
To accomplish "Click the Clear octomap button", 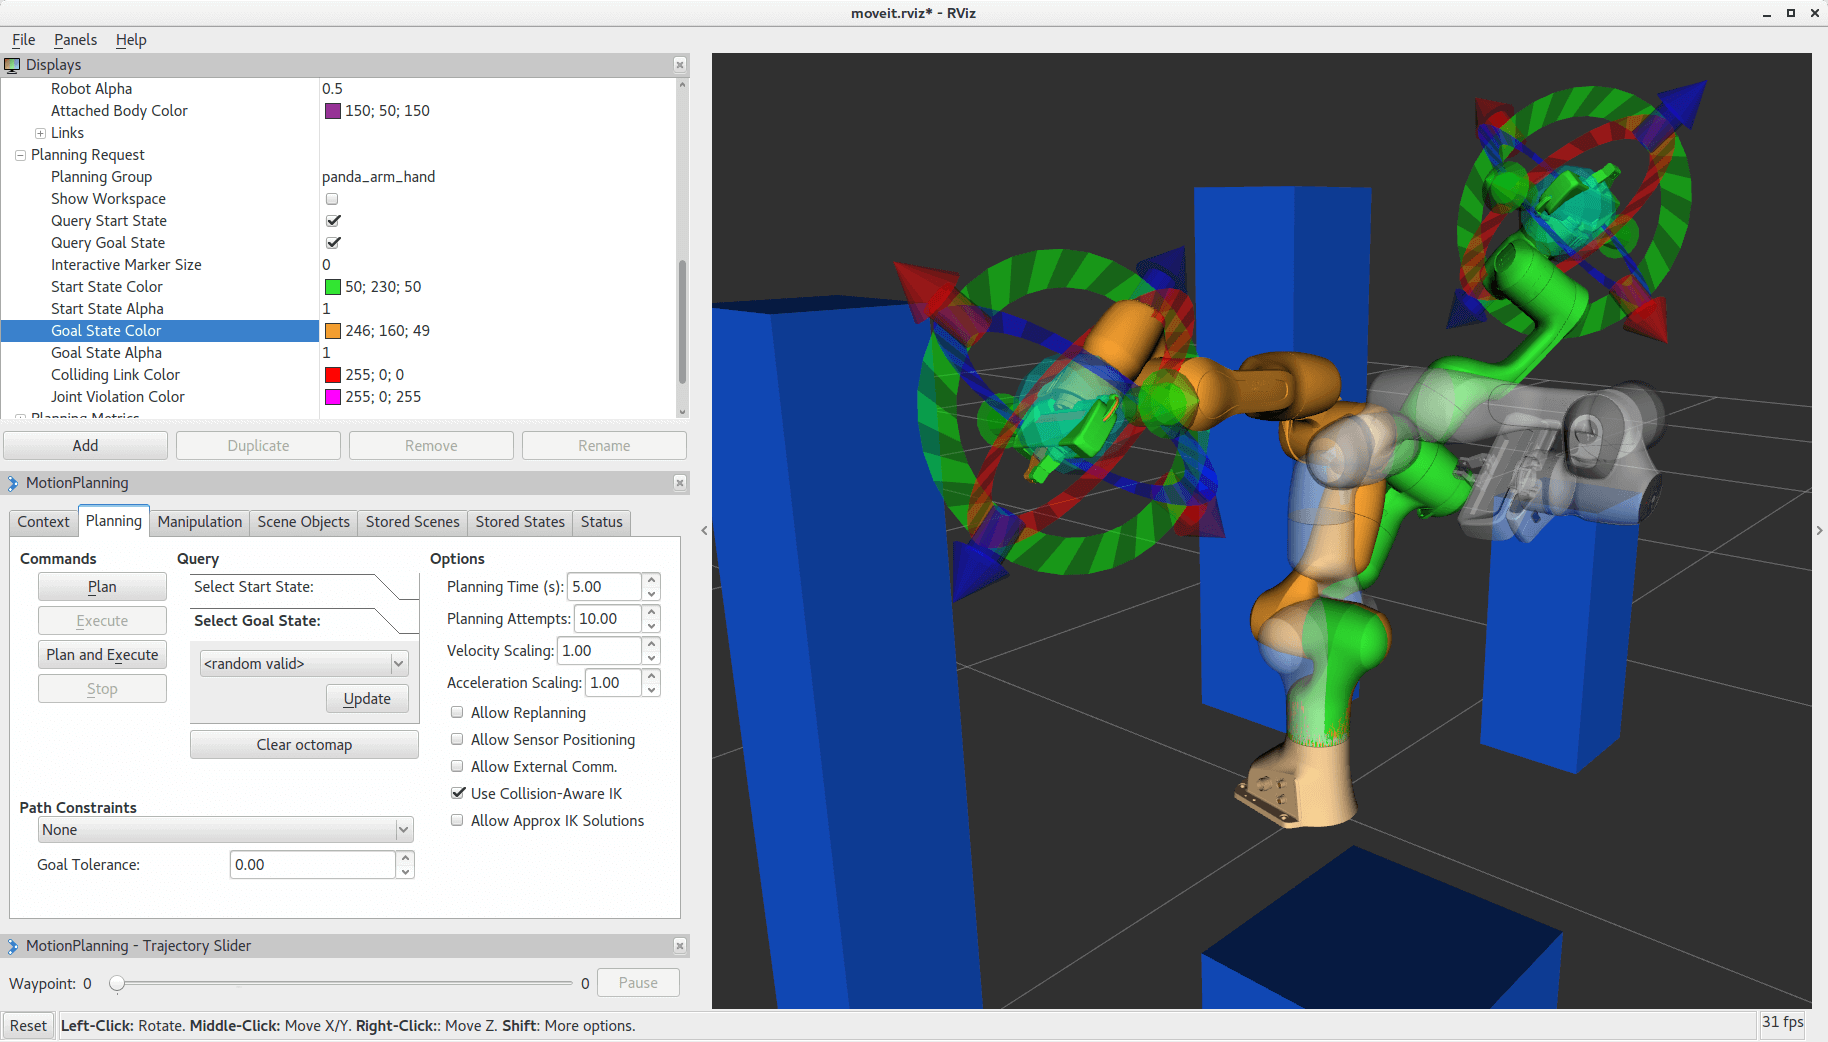I will (304, 745).
